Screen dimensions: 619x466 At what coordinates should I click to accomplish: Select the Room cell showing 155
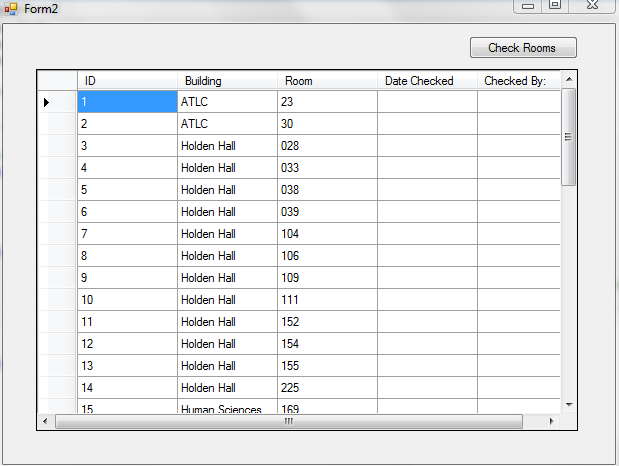[x=327, y=366]
